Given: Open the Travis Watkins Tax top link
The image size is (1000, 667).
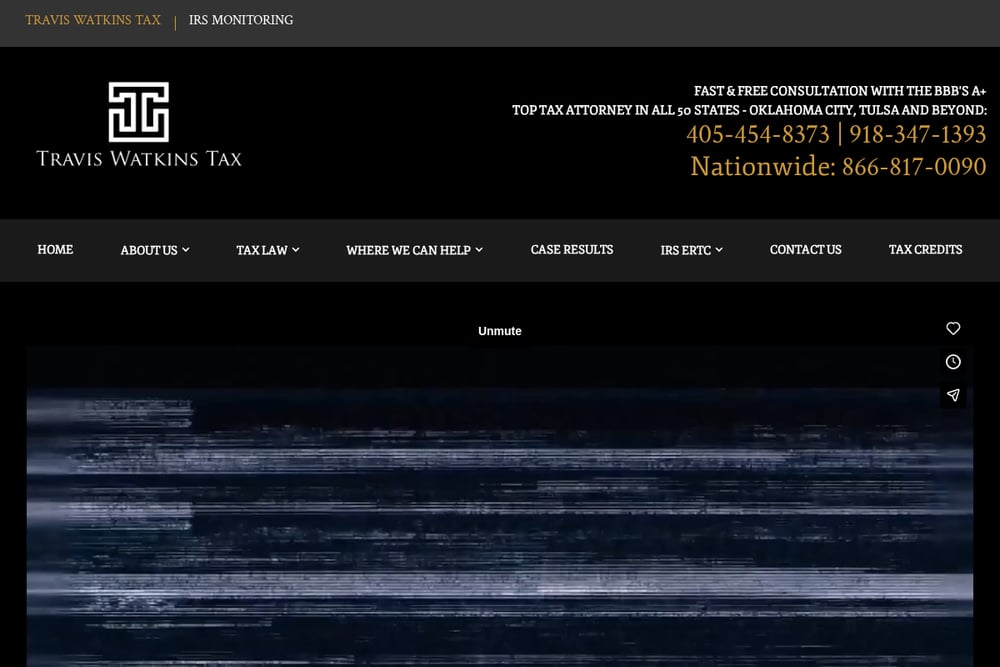Looking at the screenshot, I should coord(93,20).
